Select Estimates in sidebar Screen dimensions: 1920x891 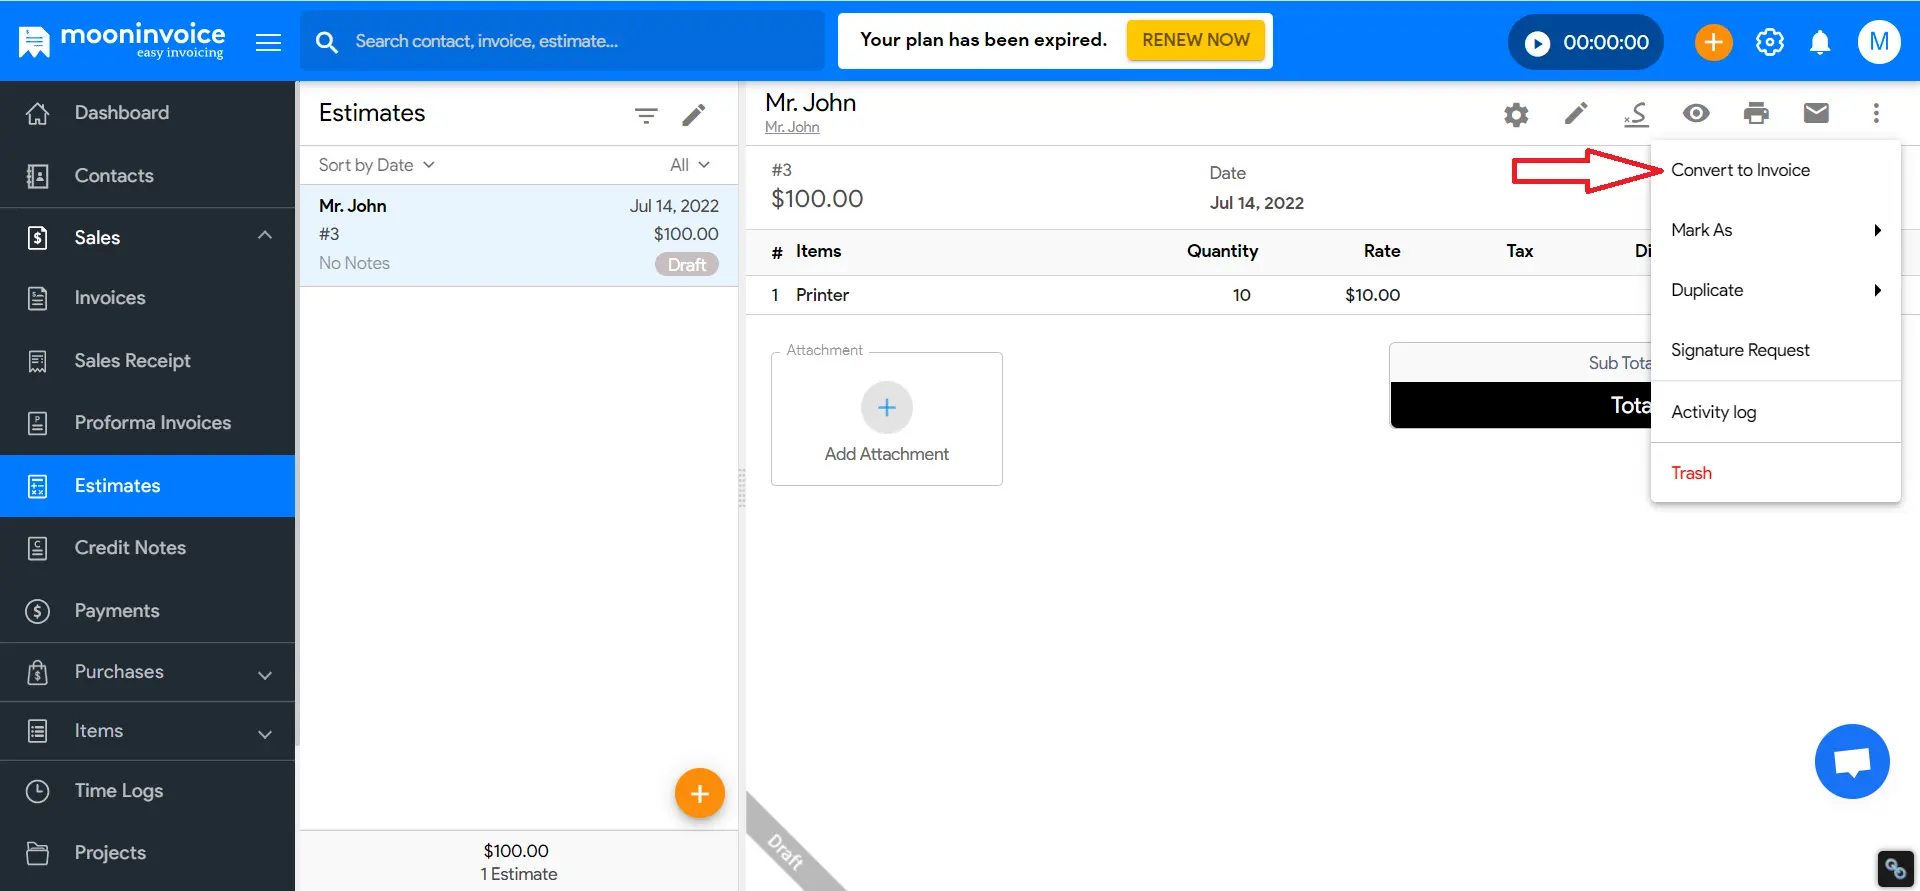[x=148, y=486]
